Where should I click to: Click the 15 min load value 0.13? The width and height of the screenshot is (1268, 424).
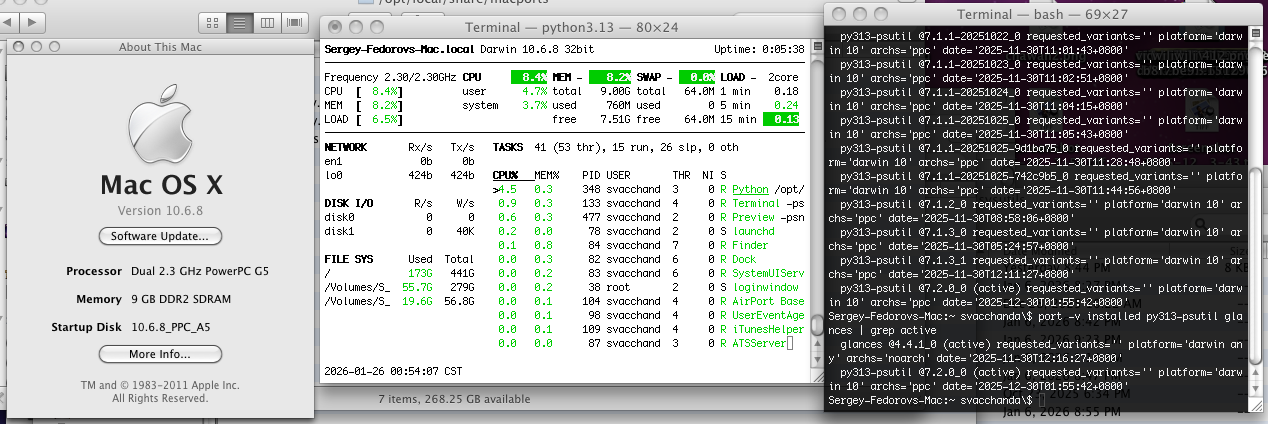[783, 119]
